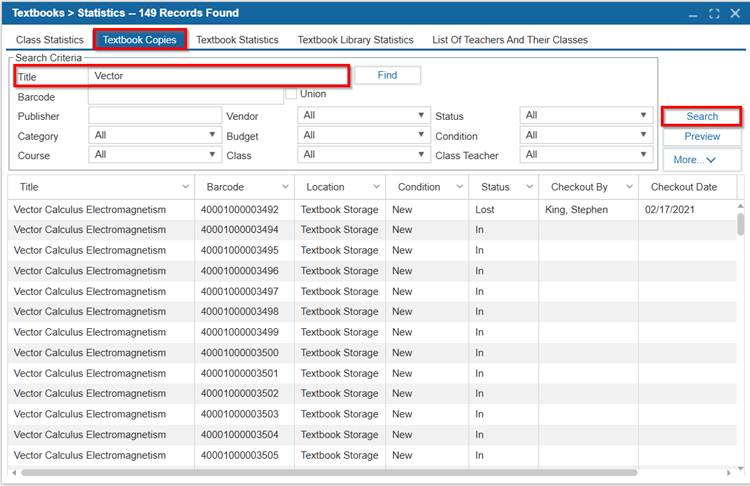Click the Barcode input field
750x486 pixels.
[x=186, y=97]
